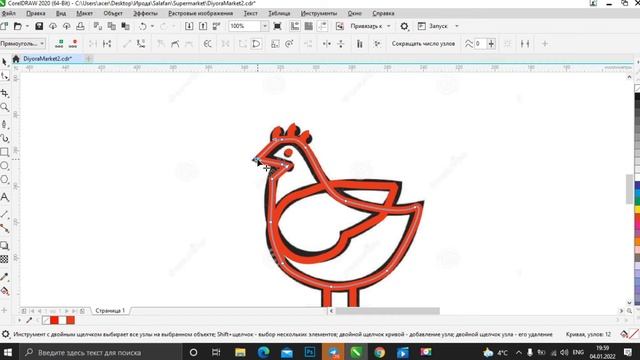The height and width of the screenshot is (360, 640).
Task: Select the Interactive Fill tool
Action: point(4,291)
